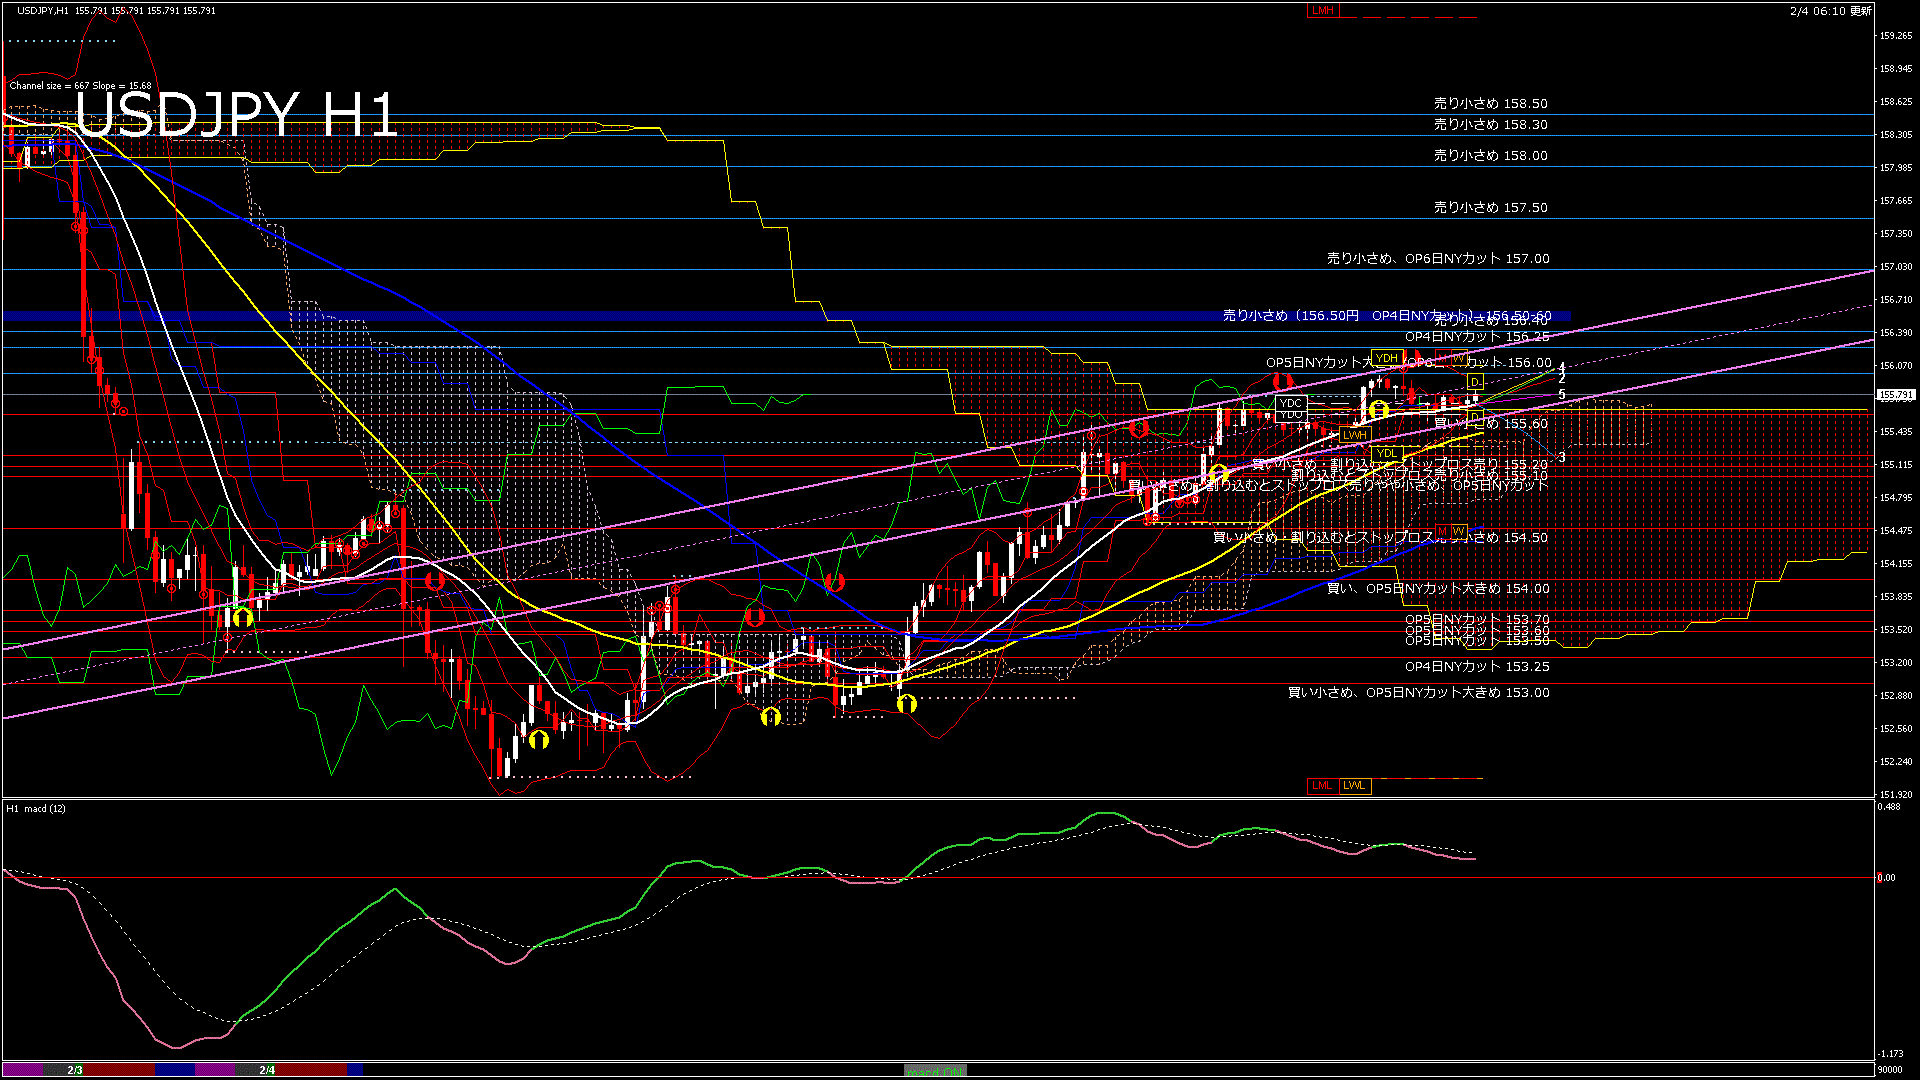Select the yellow YDH marker label
Screen dimensions: 1920x1080
(1386, 357)
